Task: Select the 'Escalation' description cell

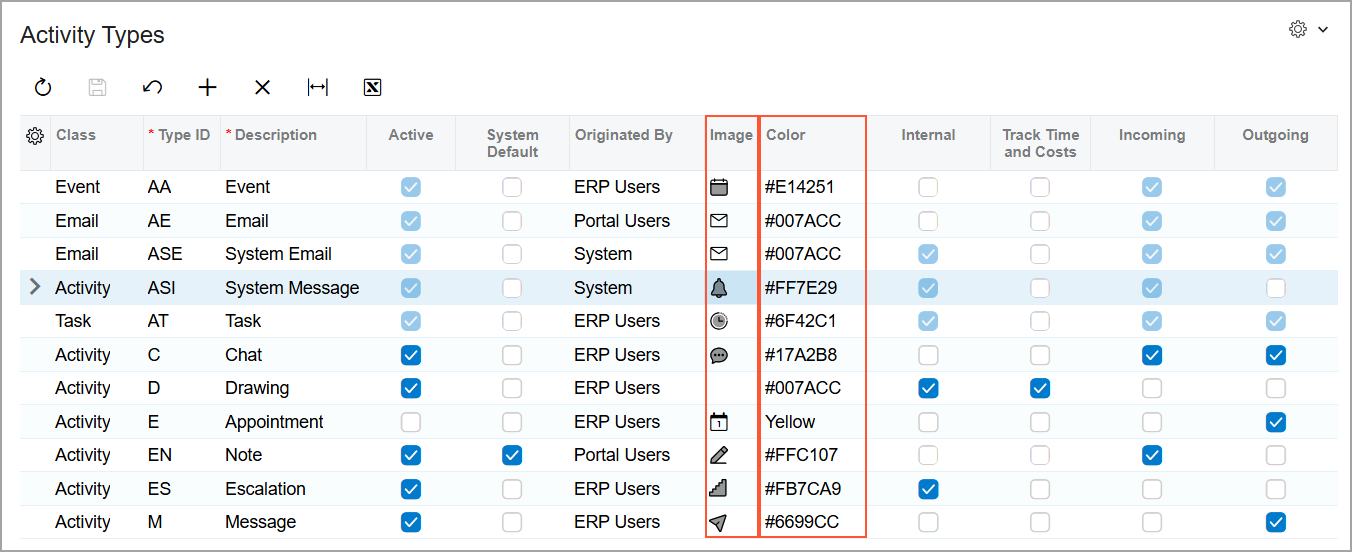Action: (x=266, y=489)
